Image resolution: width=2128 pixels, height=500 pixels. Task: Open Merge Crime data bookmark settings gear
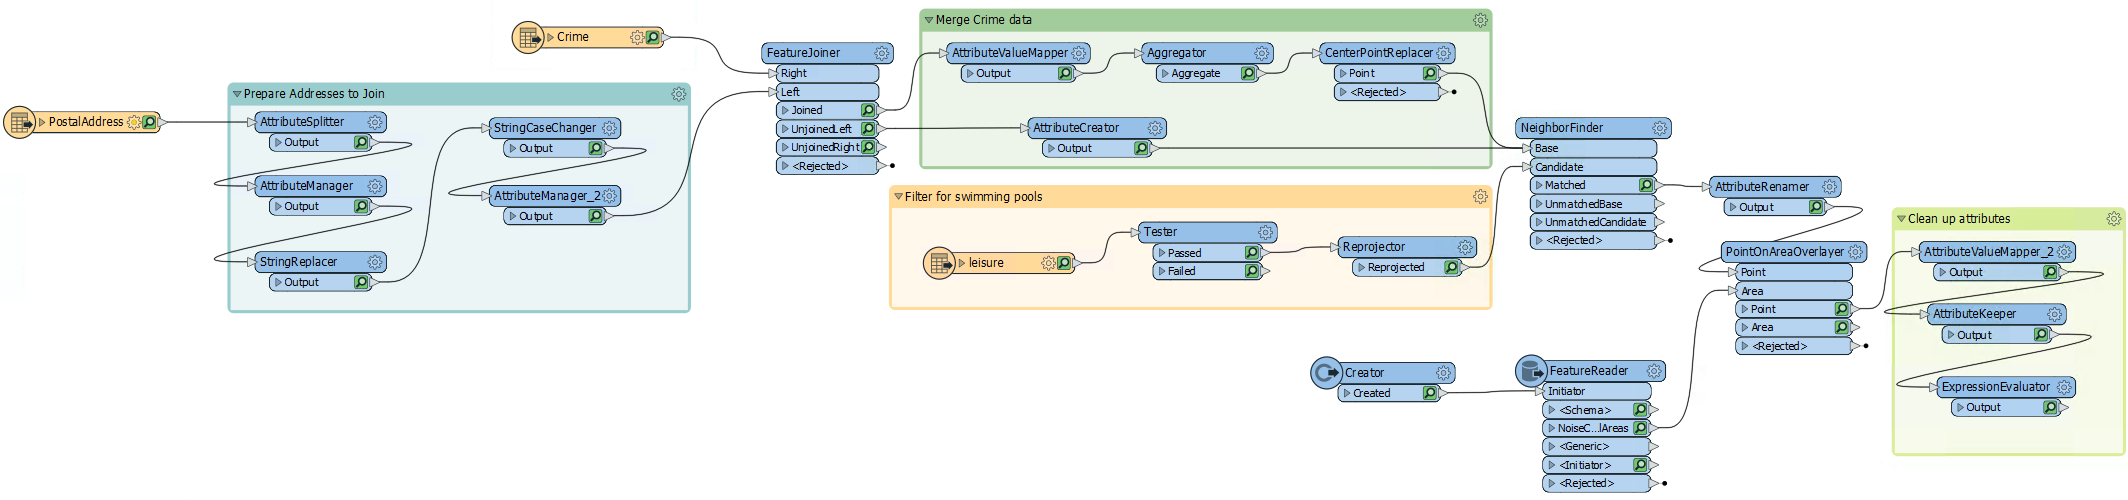click(1480, 20)
